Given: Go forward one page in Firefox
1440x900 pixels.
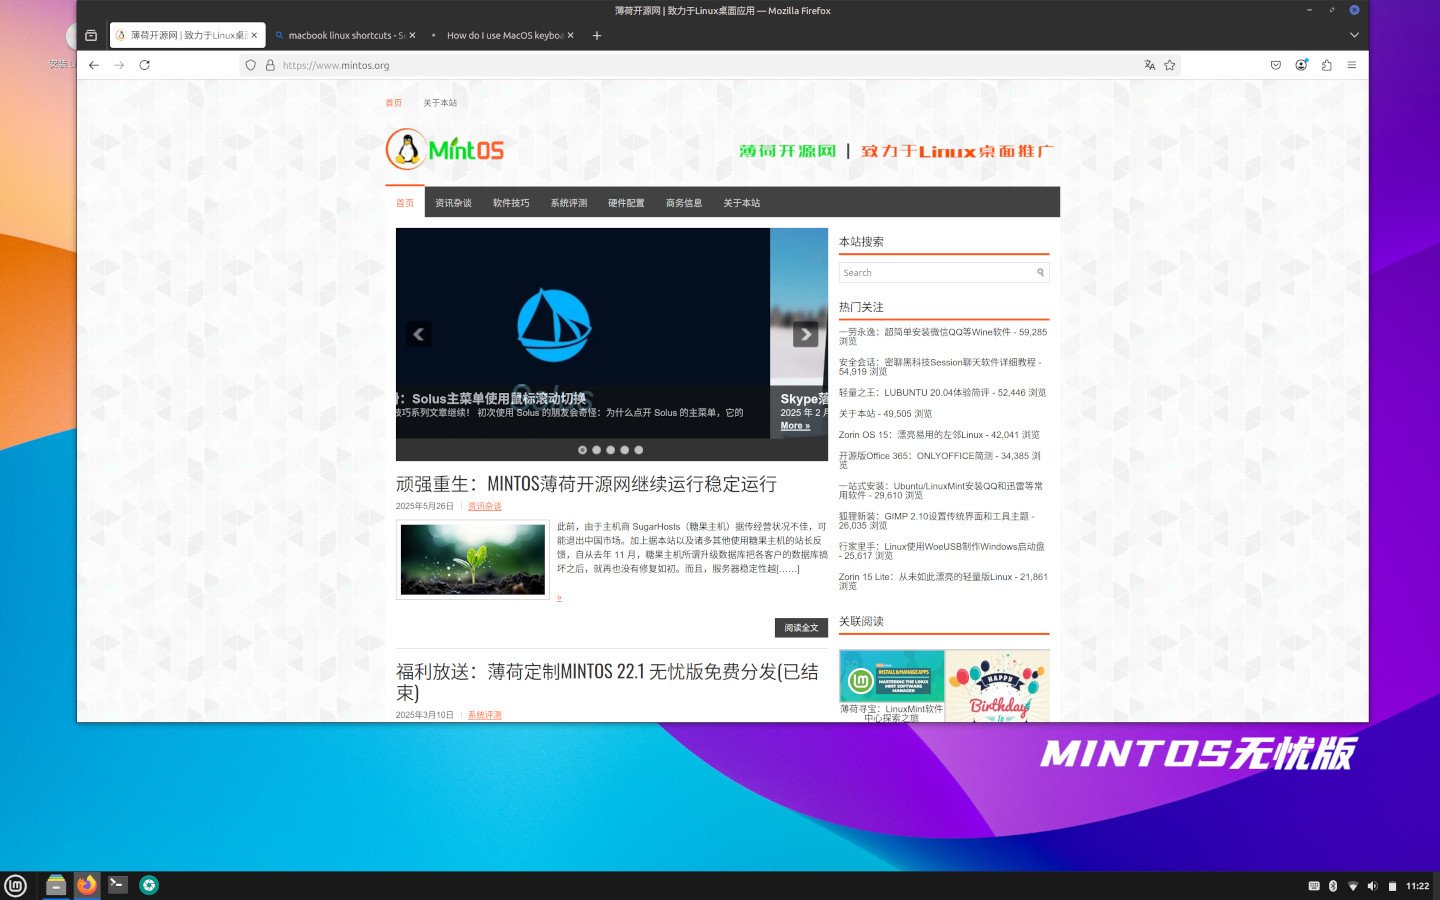Looking at the screenshot, I should pos(119,65).
